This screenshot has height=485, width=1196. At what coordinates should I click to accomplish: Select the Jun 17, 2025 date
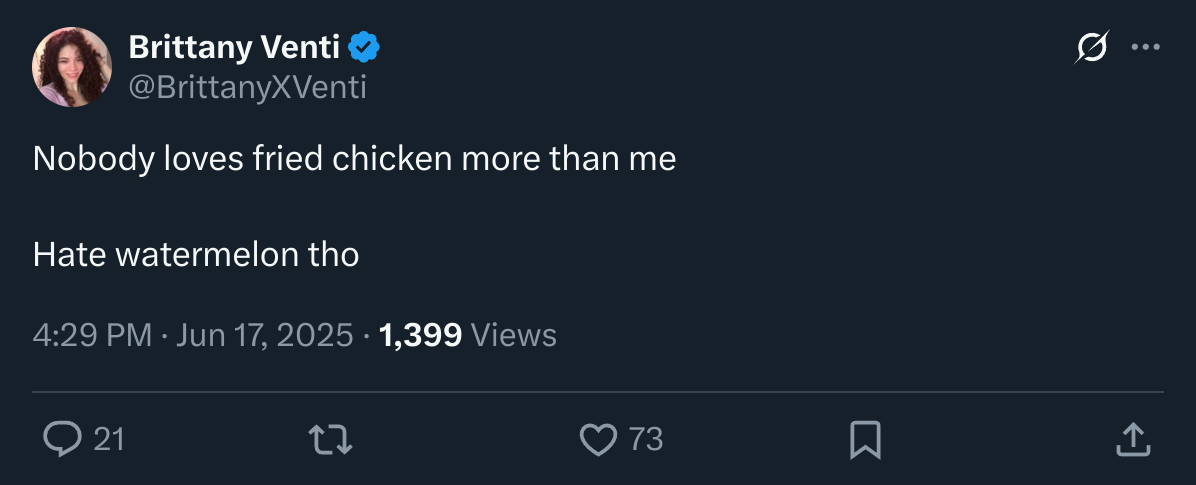tap(265, 335)
